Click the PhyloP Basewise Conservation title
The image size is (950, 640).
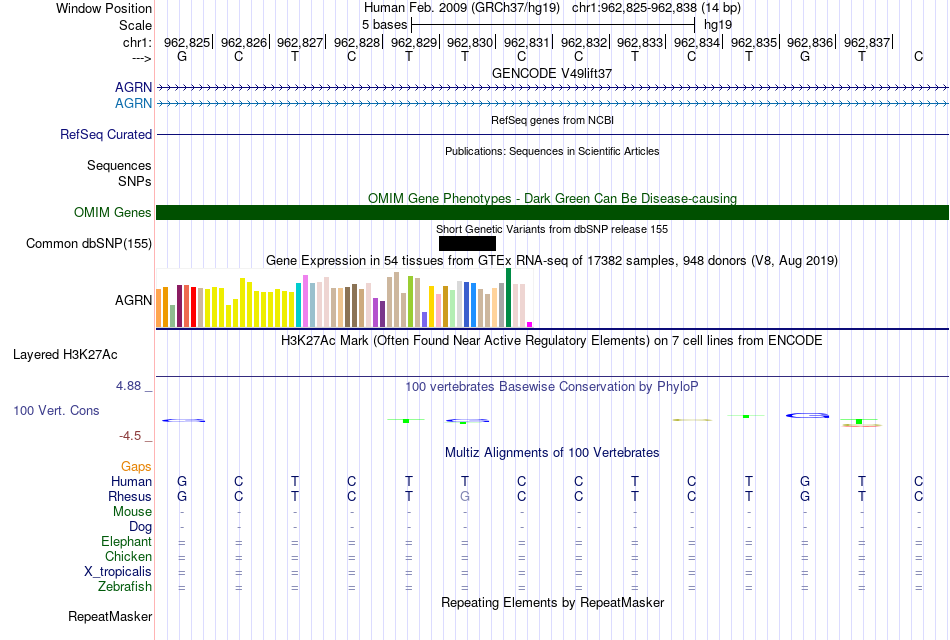tap(552, 387)
